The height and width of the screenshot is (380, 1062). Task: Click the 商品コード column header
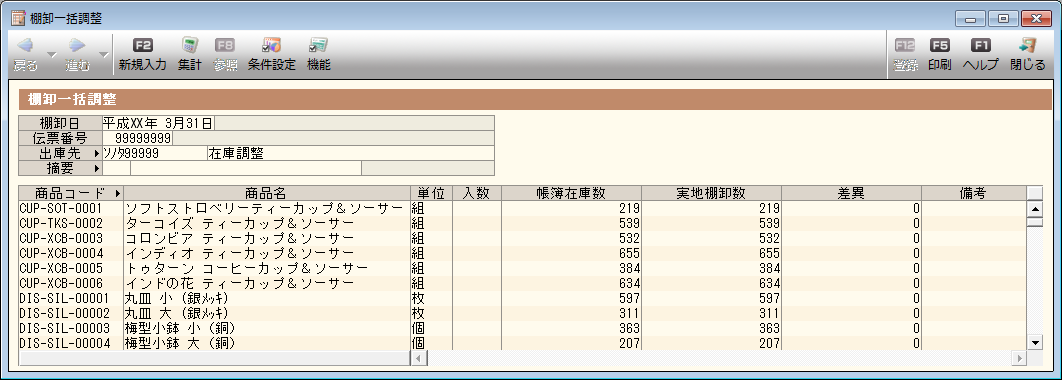[71, 193]
